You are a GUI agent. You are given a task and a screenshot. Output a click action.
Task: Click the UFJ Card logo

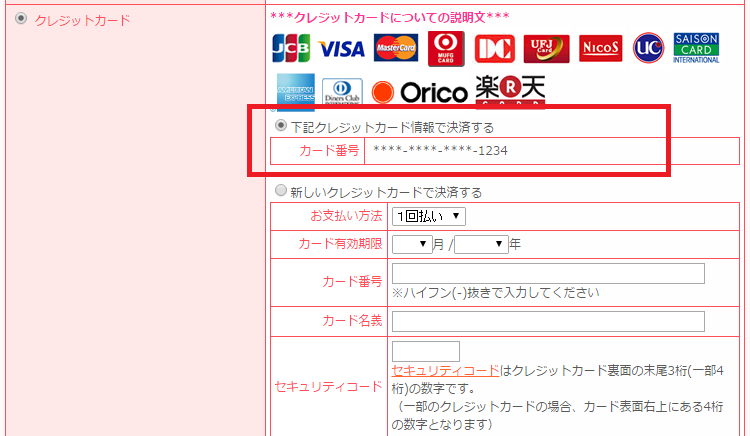pyautogui.click(x=546, y=48)
